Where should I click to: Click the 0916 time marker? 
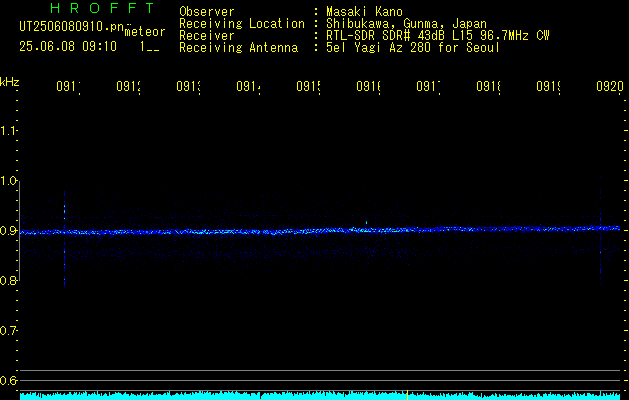368,86
